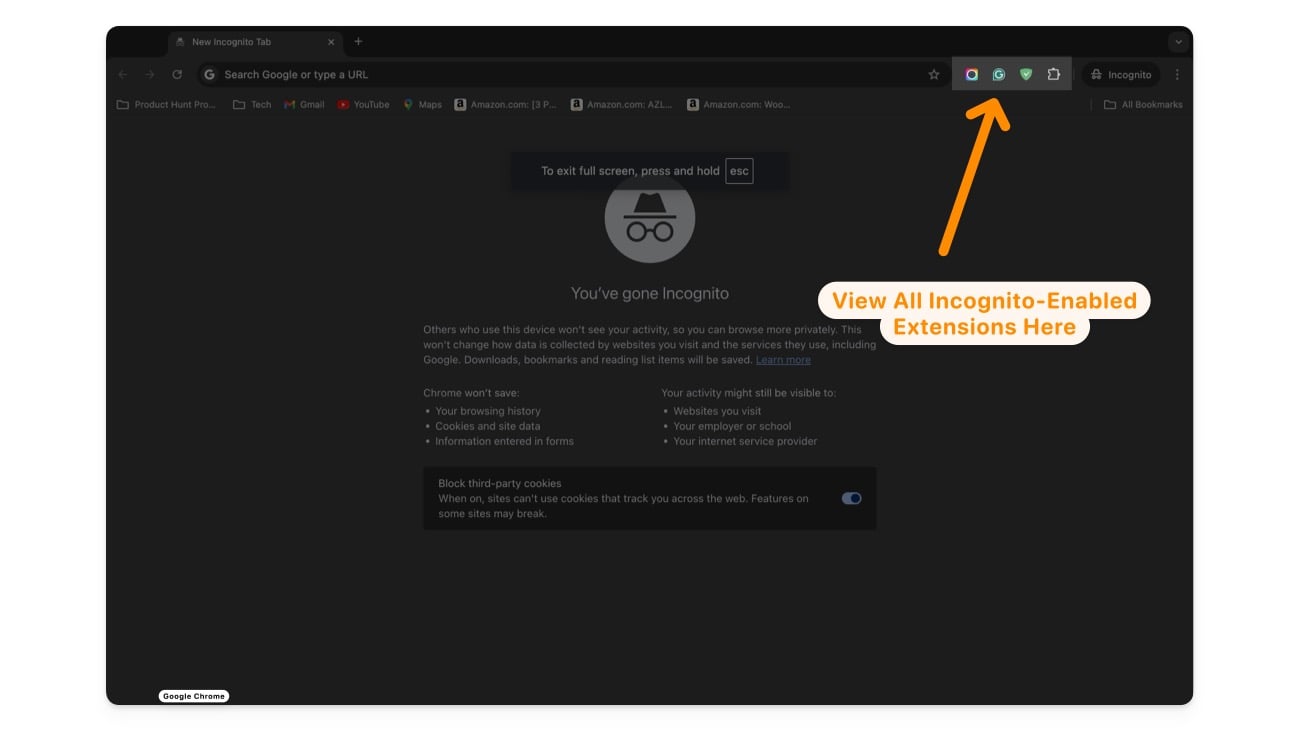This screenshot has height=731, width=1300.
Task: Click the forward navigation arrow
Action: click(150, 75)
